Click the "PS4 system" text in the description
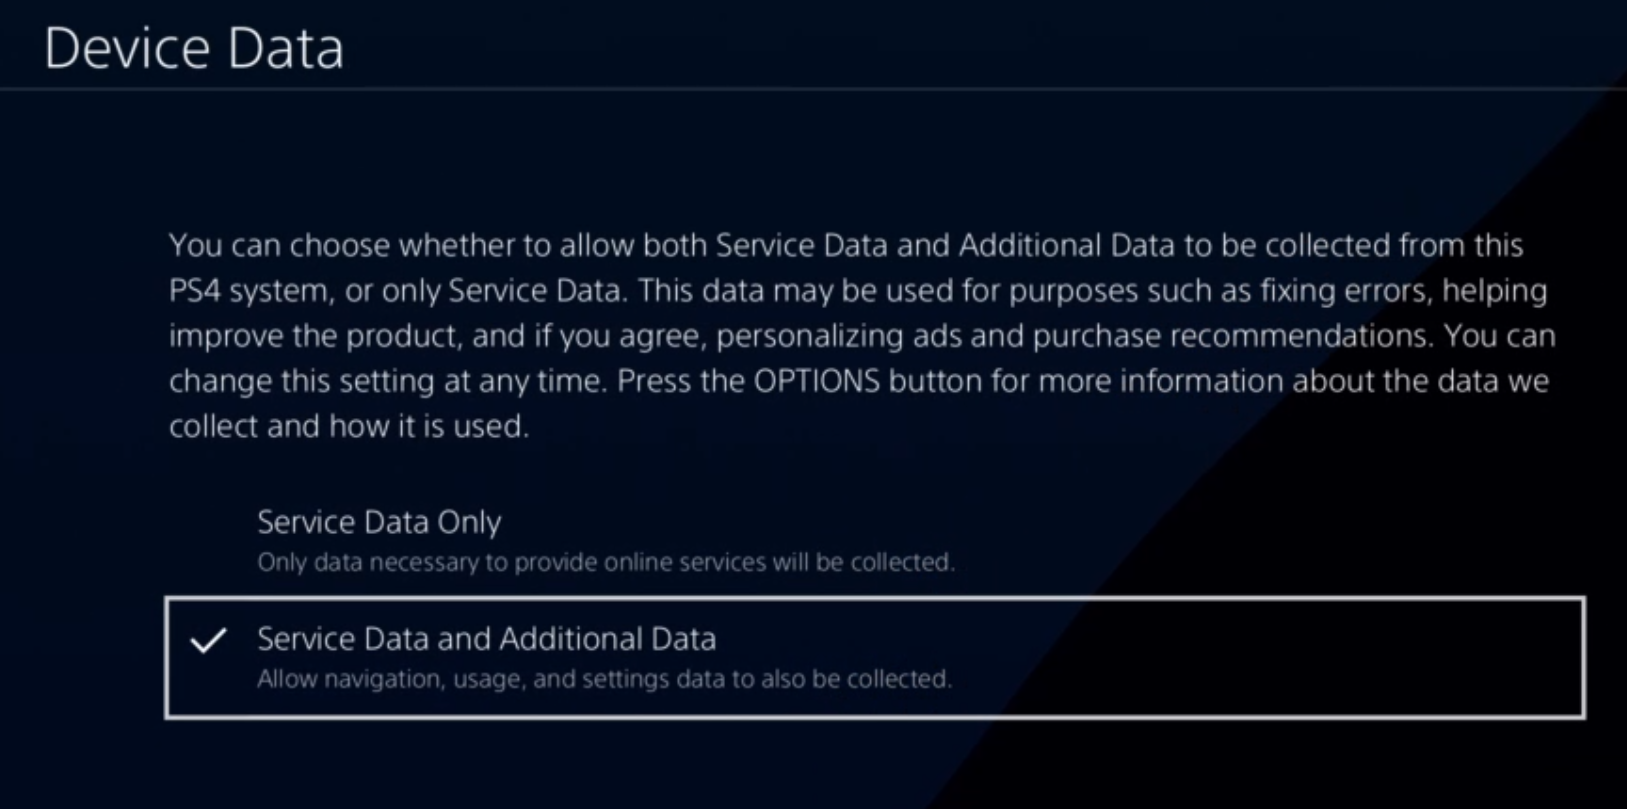 (x=249, y=291)
